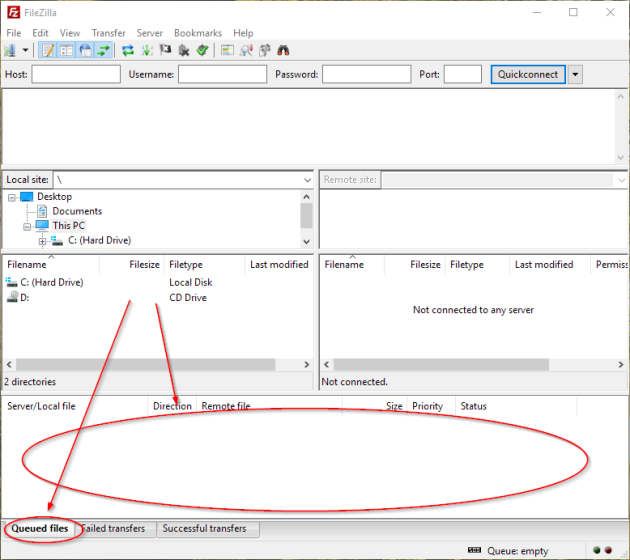Viewport: 630px width, 560px height.
Task: Open the directory listing filters icon
Action: [x=228, y=51]
